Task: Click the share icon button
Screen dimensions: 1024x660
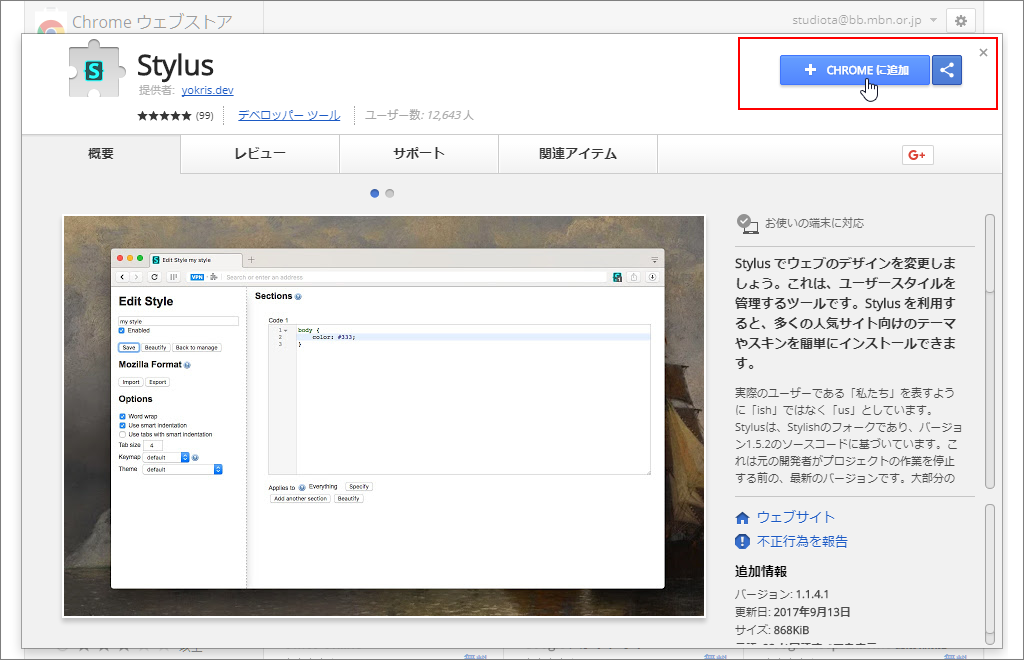Action: tap(947, 70)
